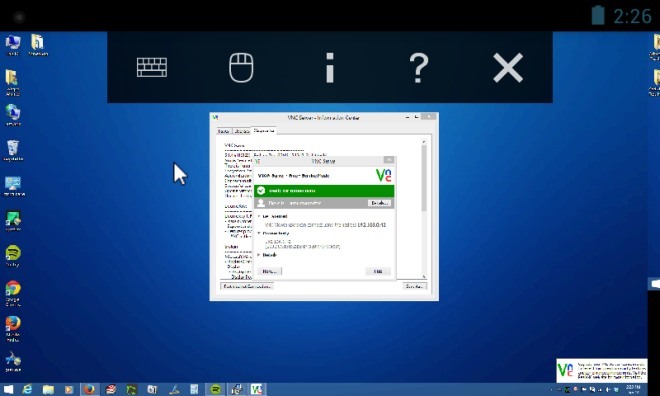Click the VNC notification popup above system tray
Image resolution: width=660 pixels, height=396 pixels.
[601, 370]
